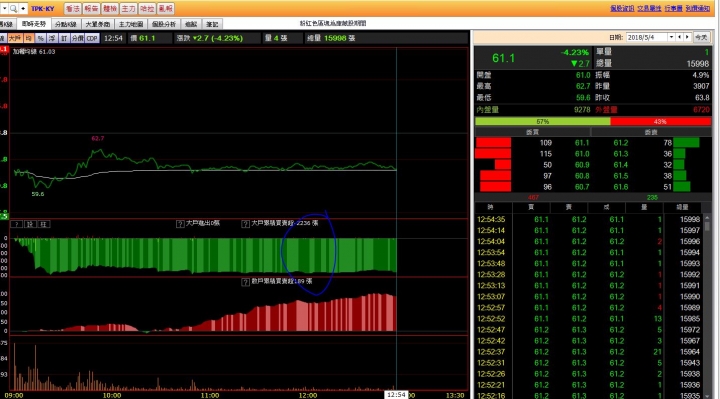
Task: Click the magnifier search icon beside TPK-KY
Action: tap(13, 8)
